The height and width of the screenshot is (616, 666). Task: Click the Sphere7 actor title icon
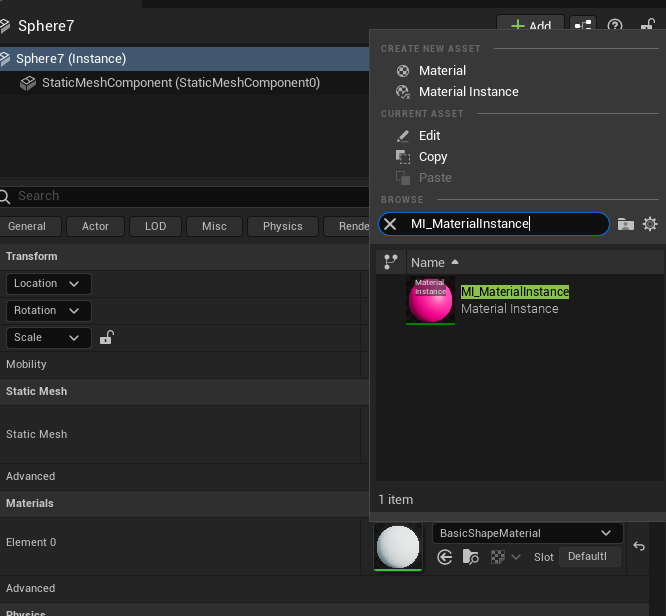(x=5, y=26)
